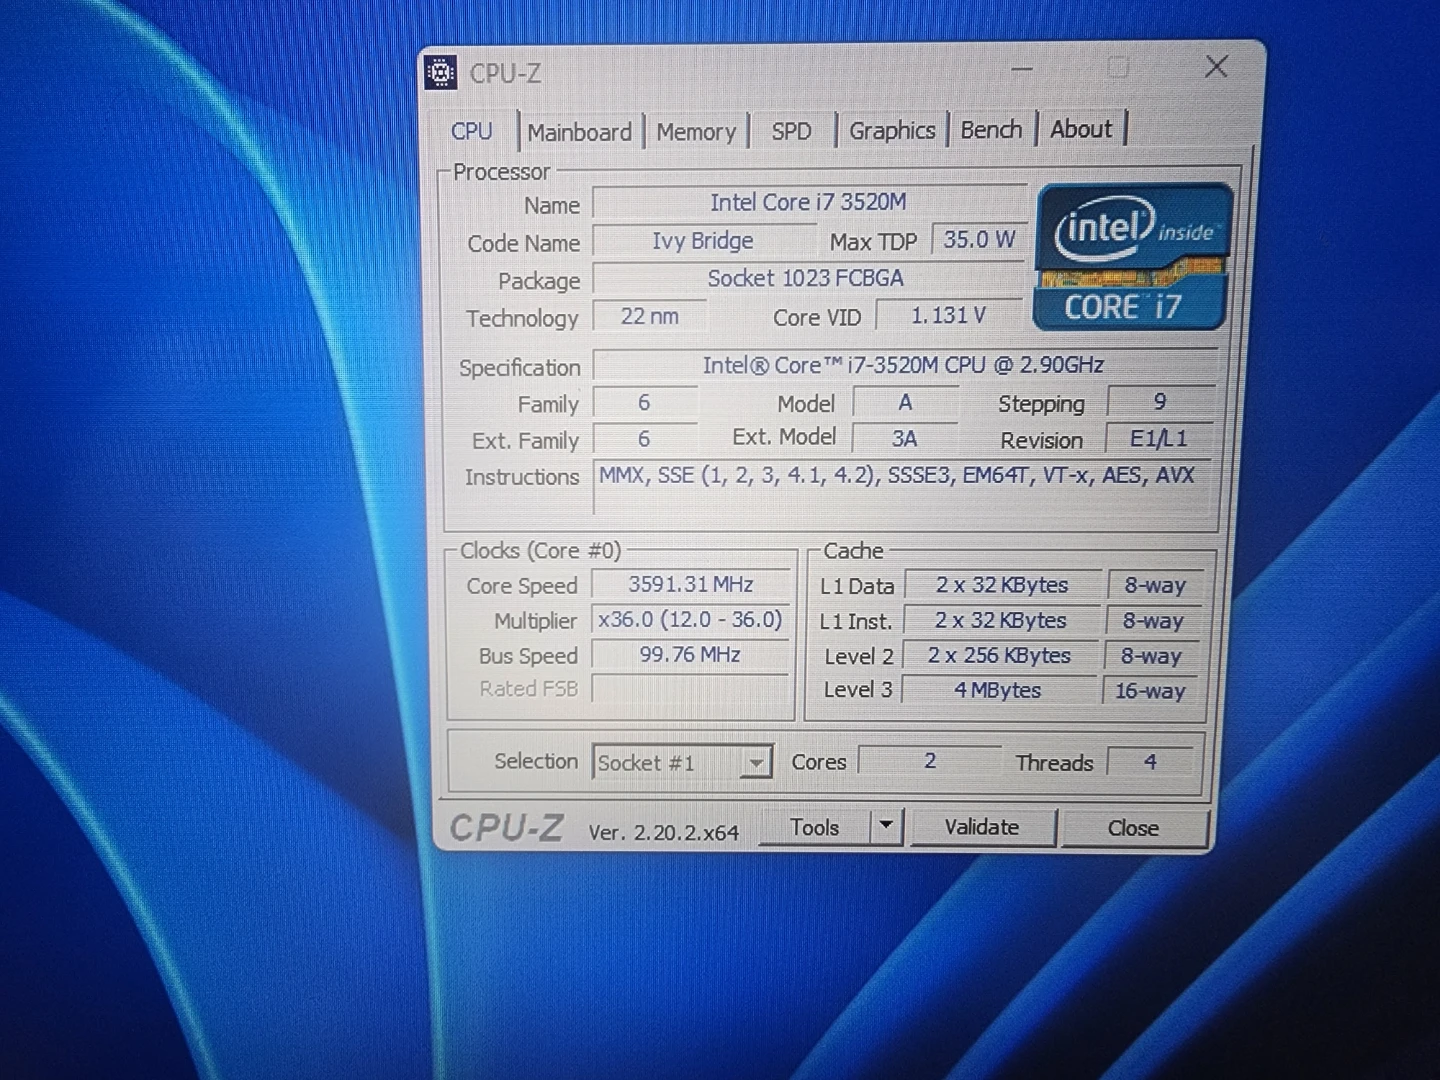
Task: Click the Technology value 22 nm
Action: coord(650,316)
